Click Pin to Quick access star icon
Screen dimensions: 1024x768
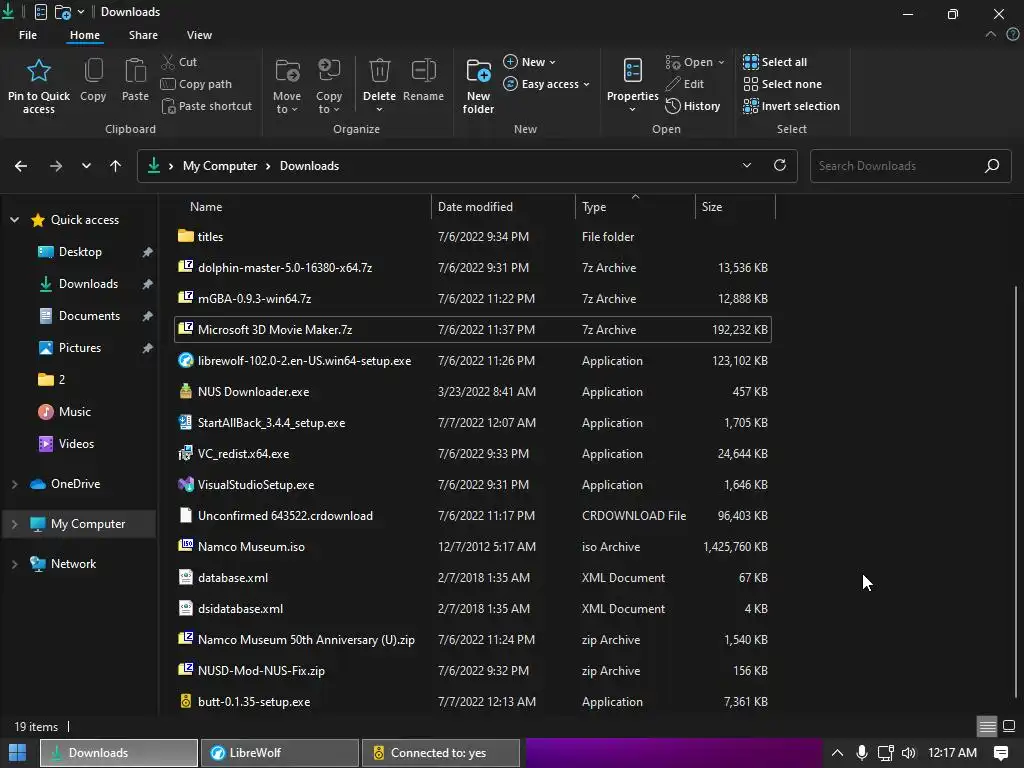pos(39,71)
